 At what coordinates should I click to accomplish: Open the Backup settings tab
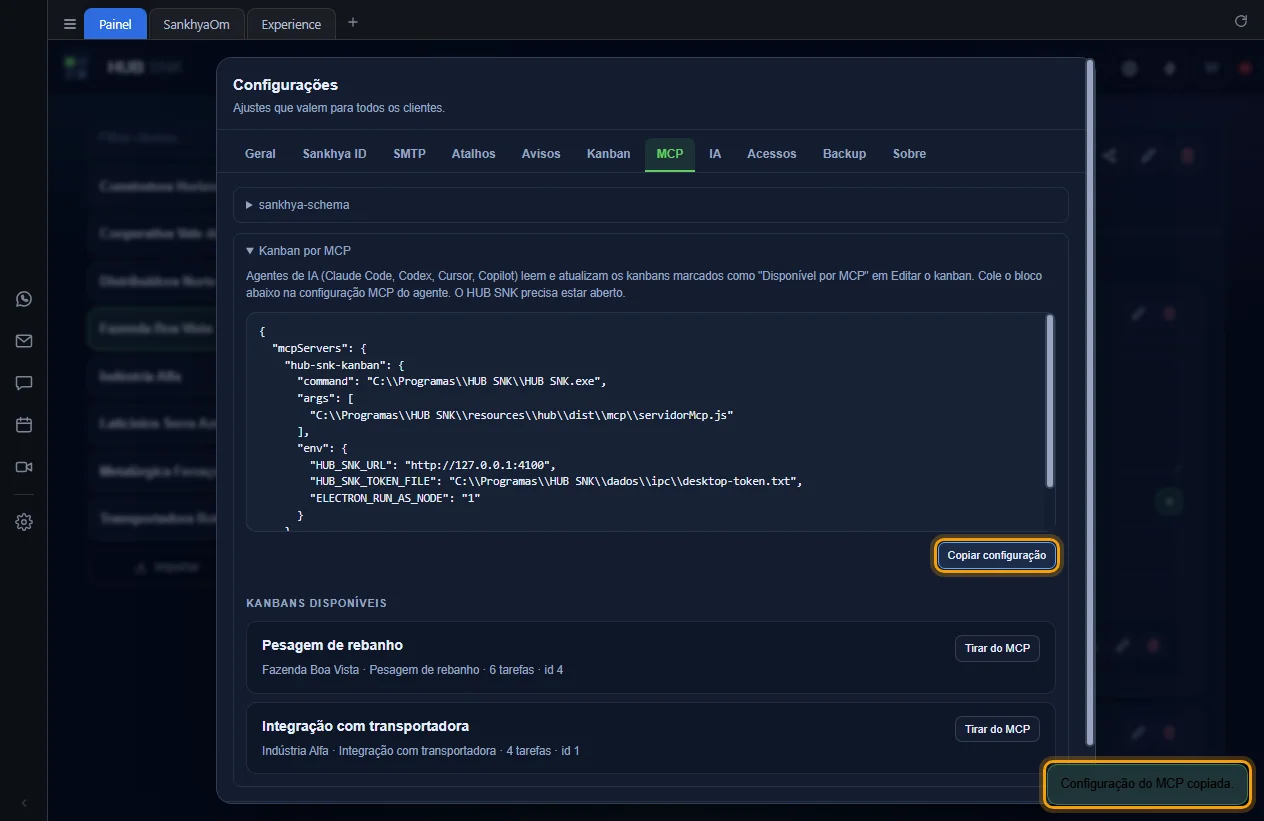(x=844, y=154)
